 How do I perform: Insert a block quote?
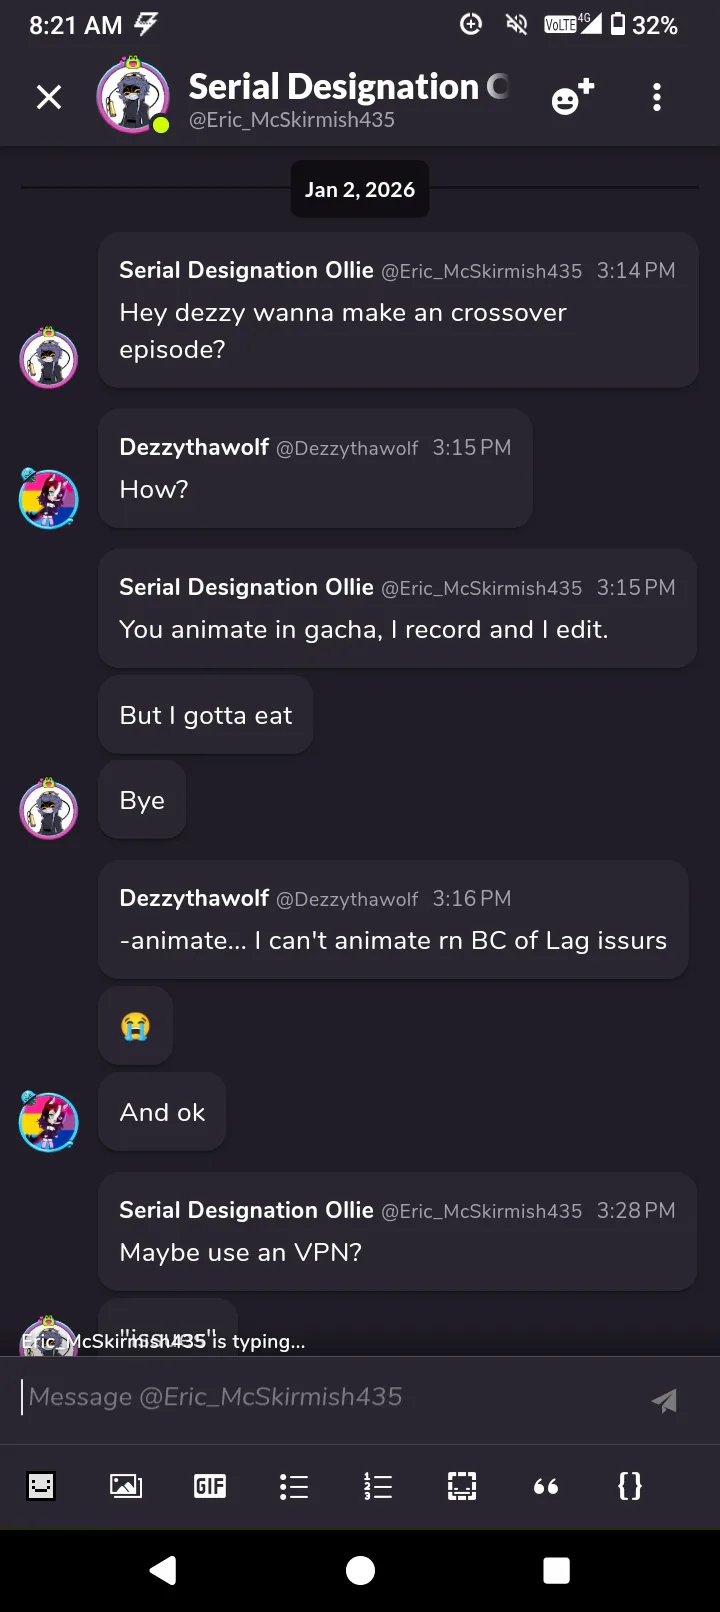pyautogui.click(x=546, y=1486)
